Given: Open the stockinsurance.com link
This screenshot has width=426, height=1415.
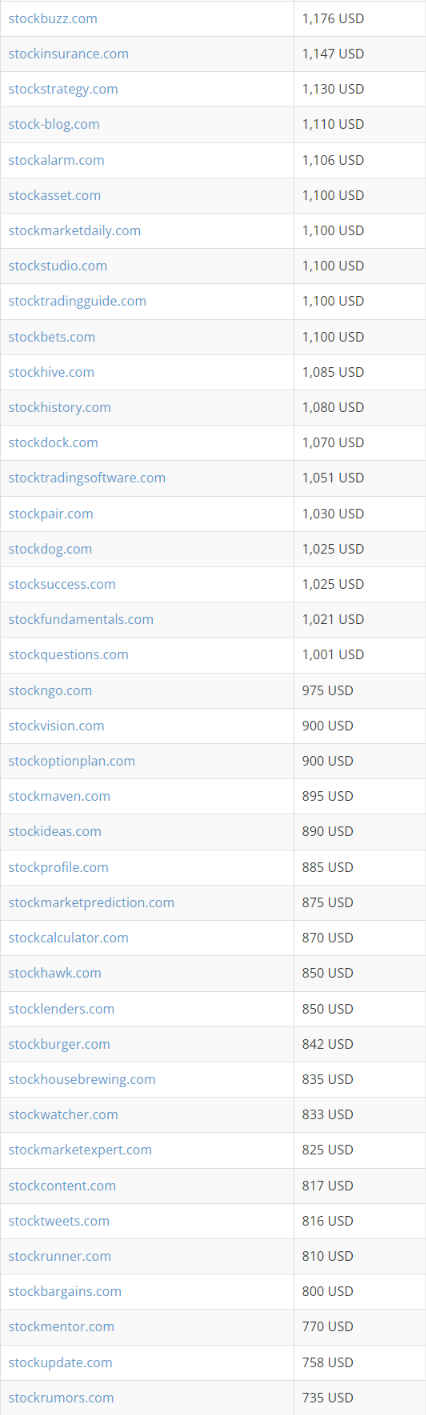Looking at the screenshot, I should (x=68, y=54).
